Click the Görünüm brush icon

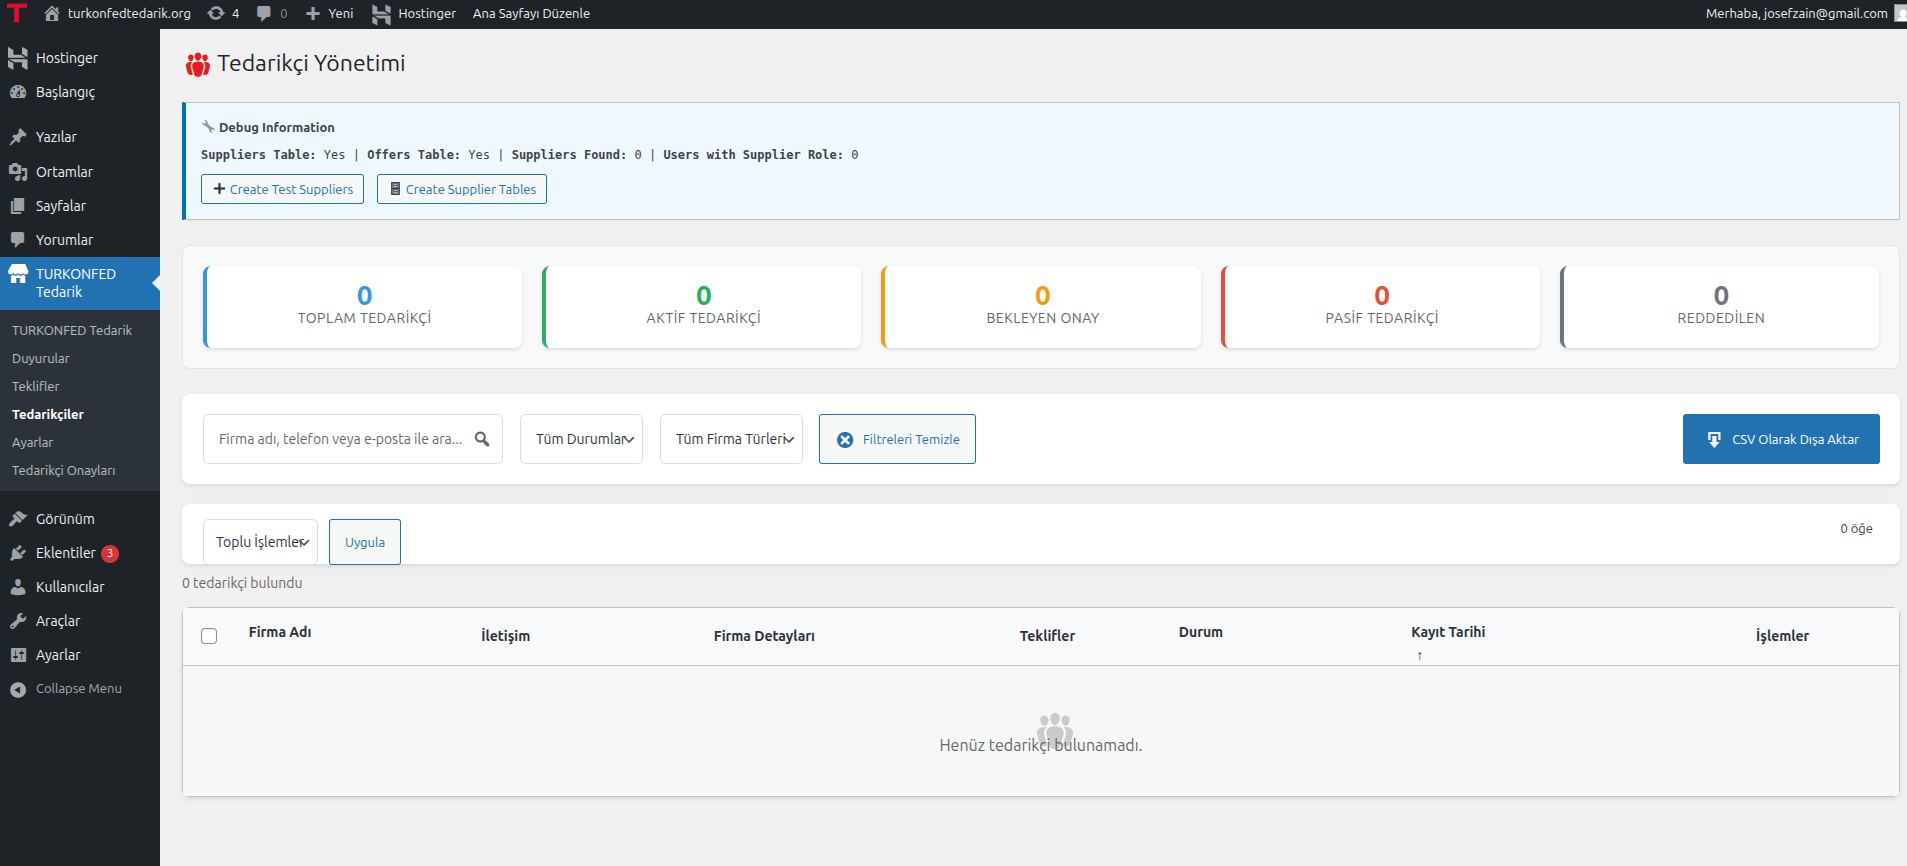tap(18, 519)
